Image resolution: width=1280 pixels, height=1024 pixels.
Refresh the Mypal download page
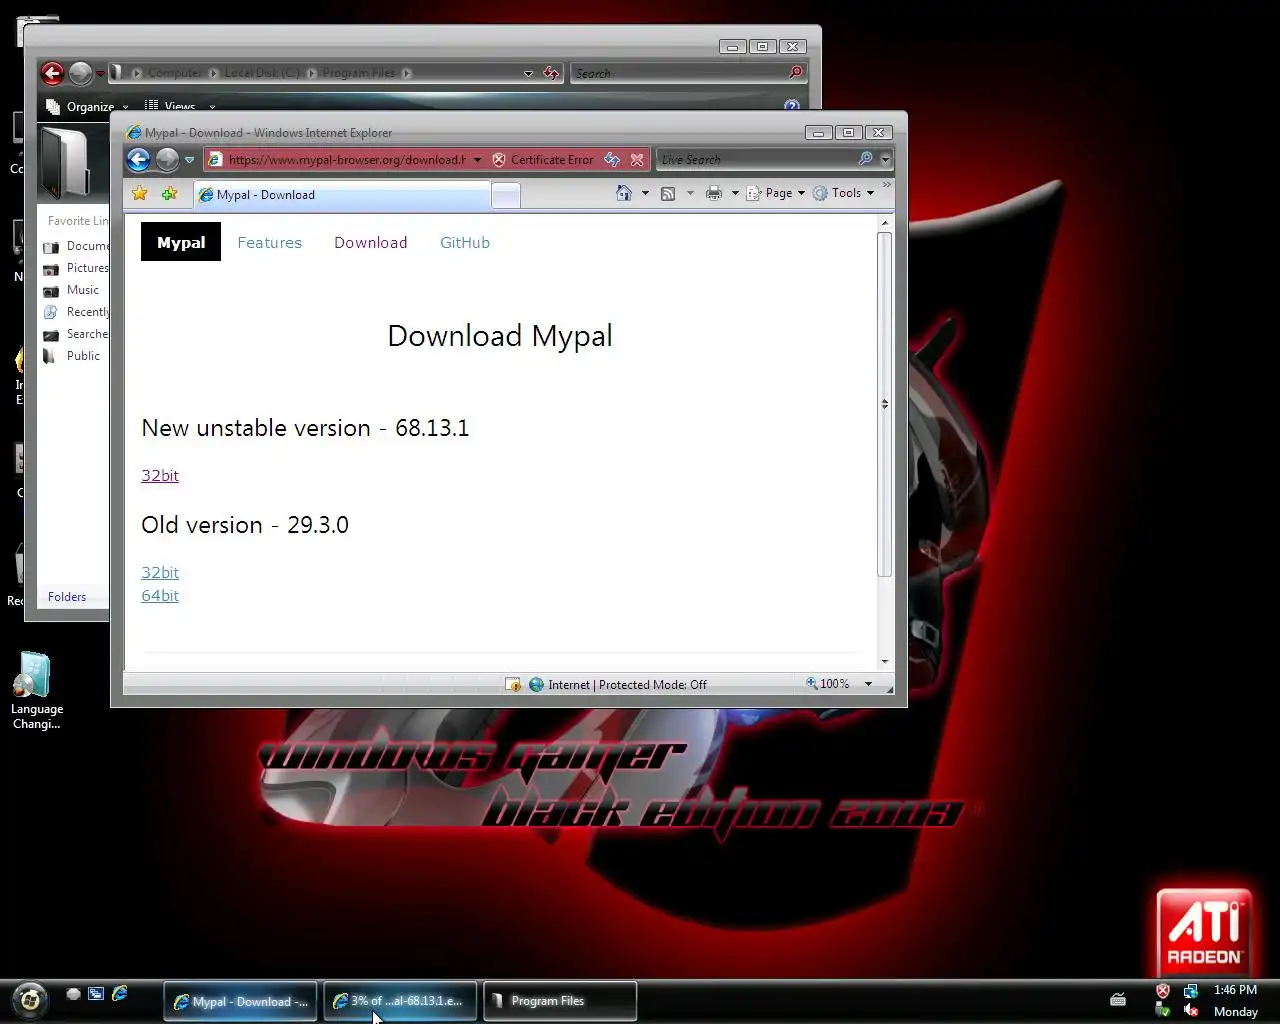click(612, 160)
